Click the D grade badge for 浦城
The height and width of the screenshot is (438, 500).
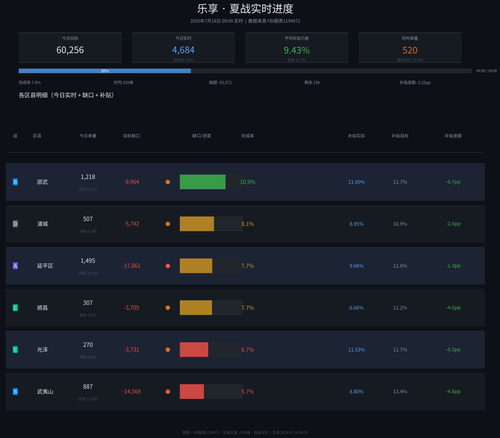coord(15,224)
